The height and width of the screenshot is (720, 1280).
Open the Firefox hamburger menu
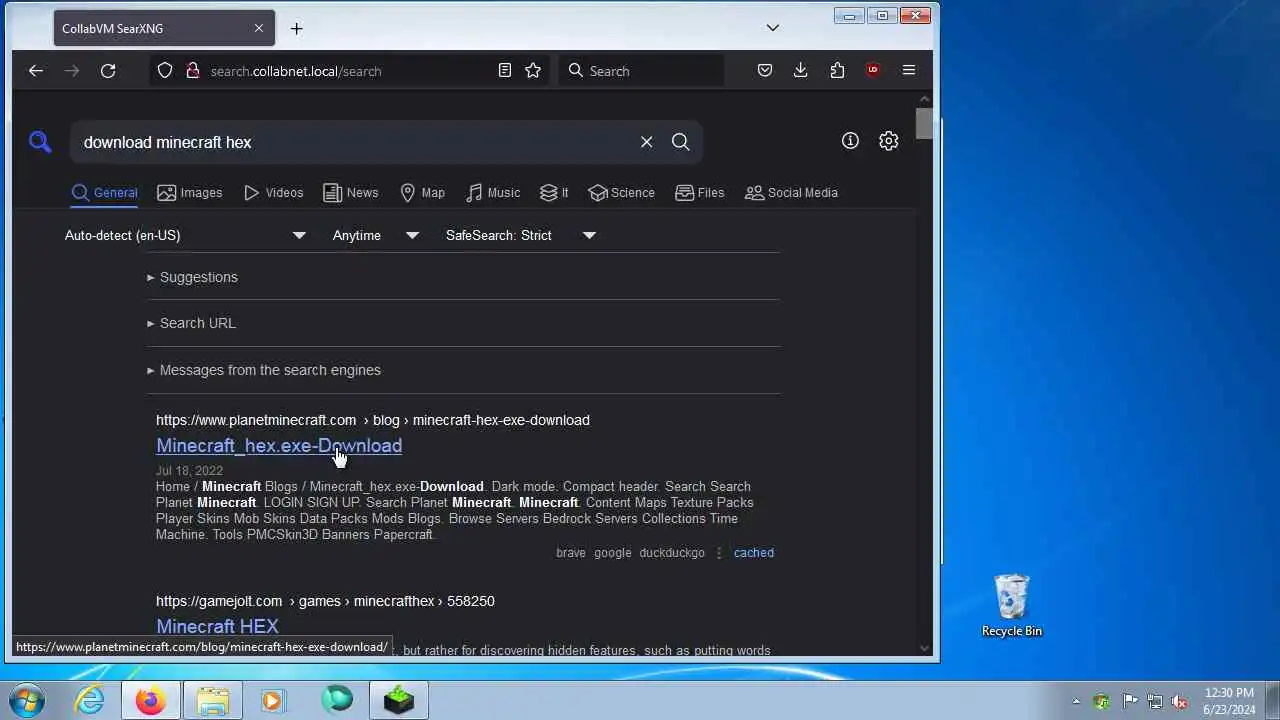[909, 71]
